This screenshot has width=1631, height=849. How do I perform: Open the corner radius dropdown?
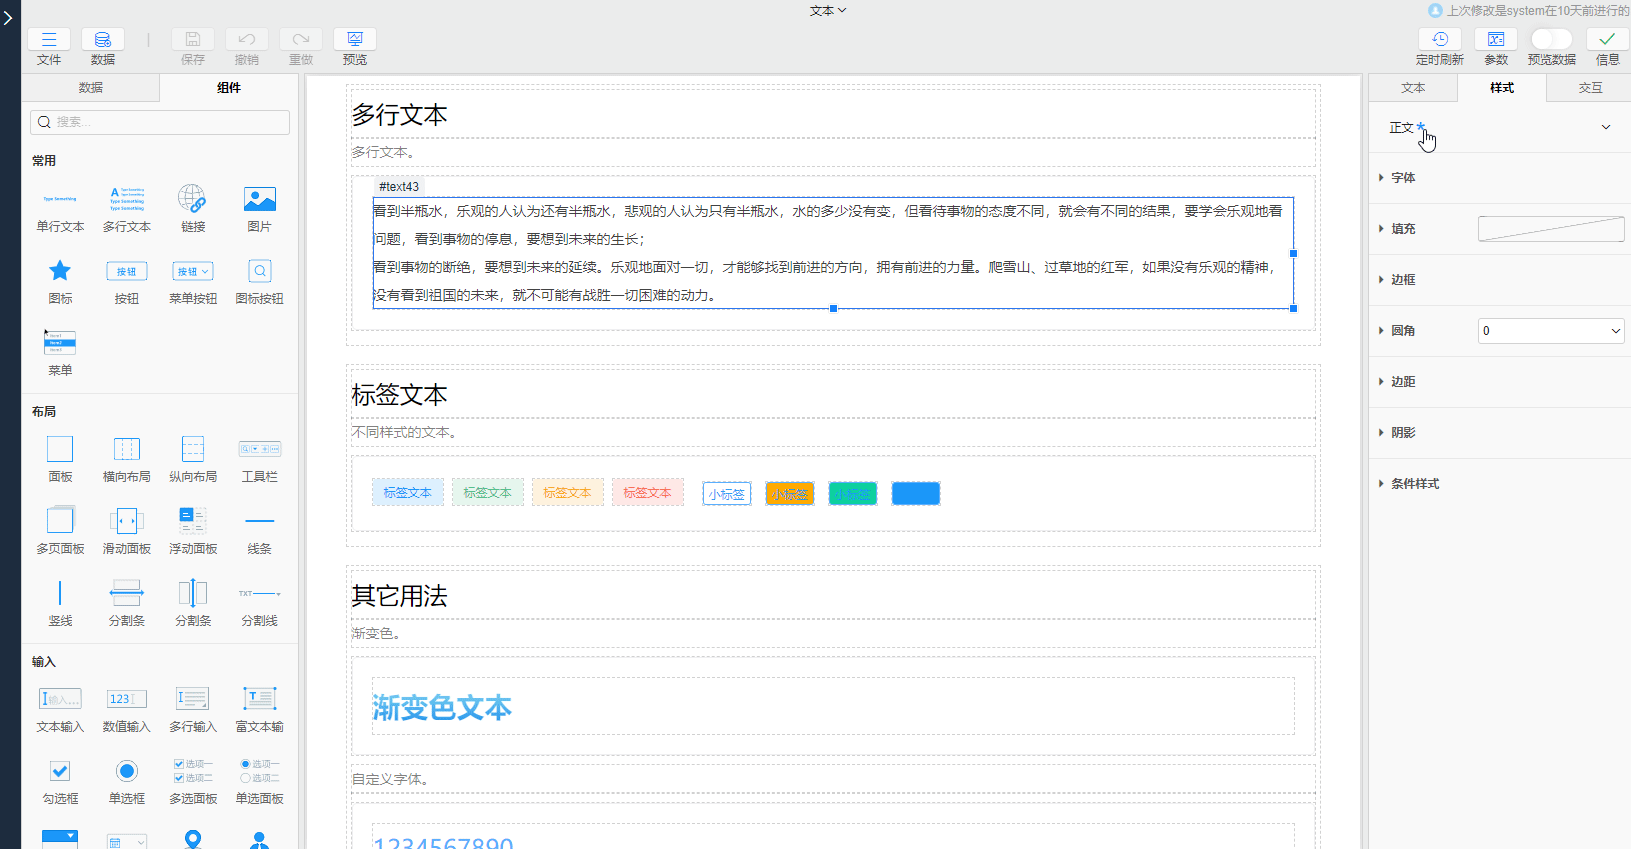1550,331
